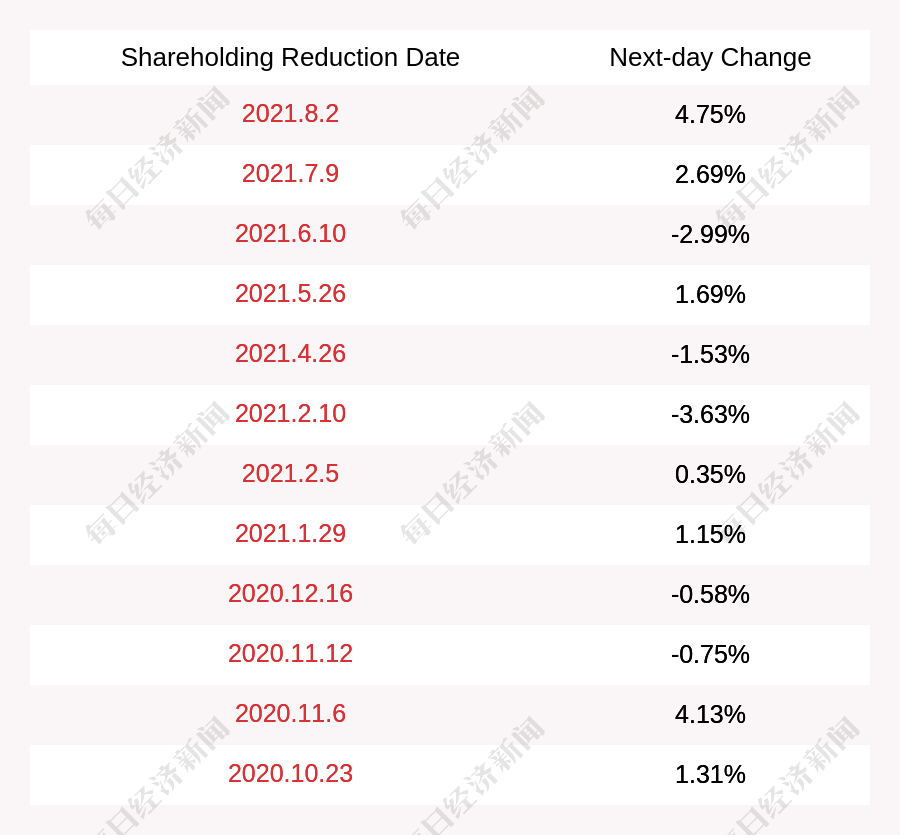Click the 2021.6.10 reduction date

coord(290,234)
